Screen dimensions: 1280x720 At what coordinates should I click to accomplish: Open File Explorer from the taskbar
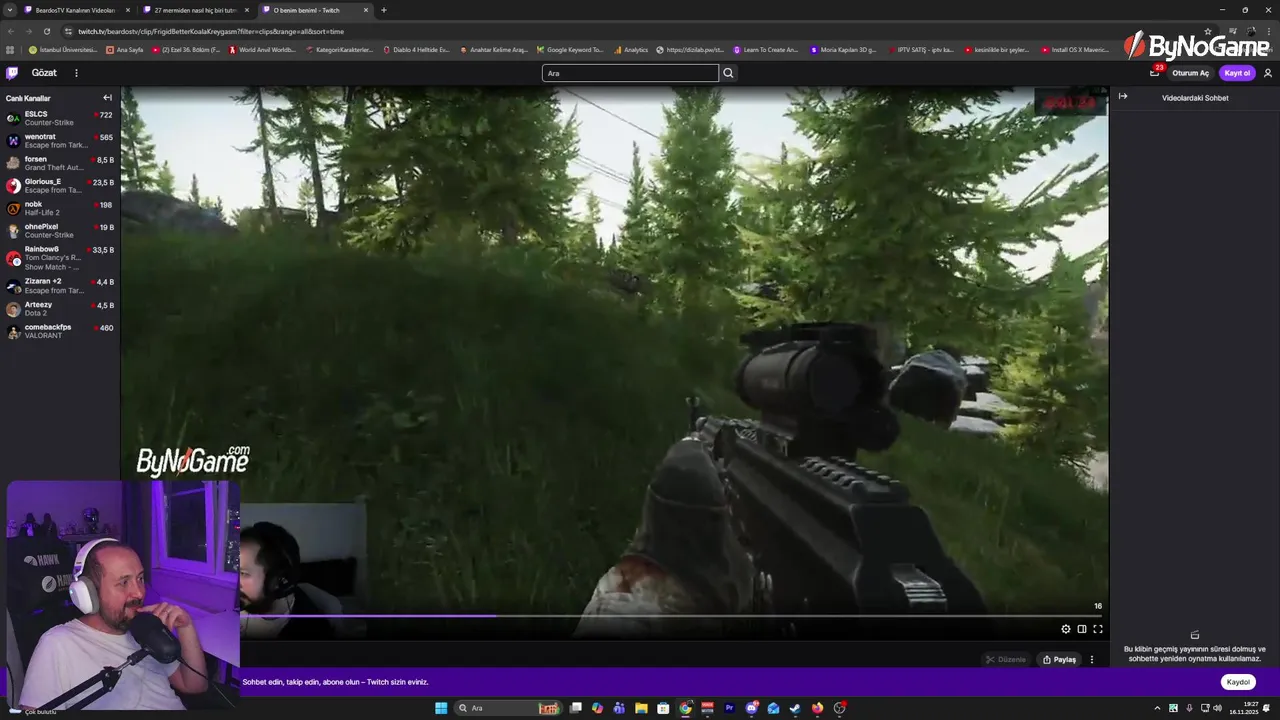pos(641,708)
